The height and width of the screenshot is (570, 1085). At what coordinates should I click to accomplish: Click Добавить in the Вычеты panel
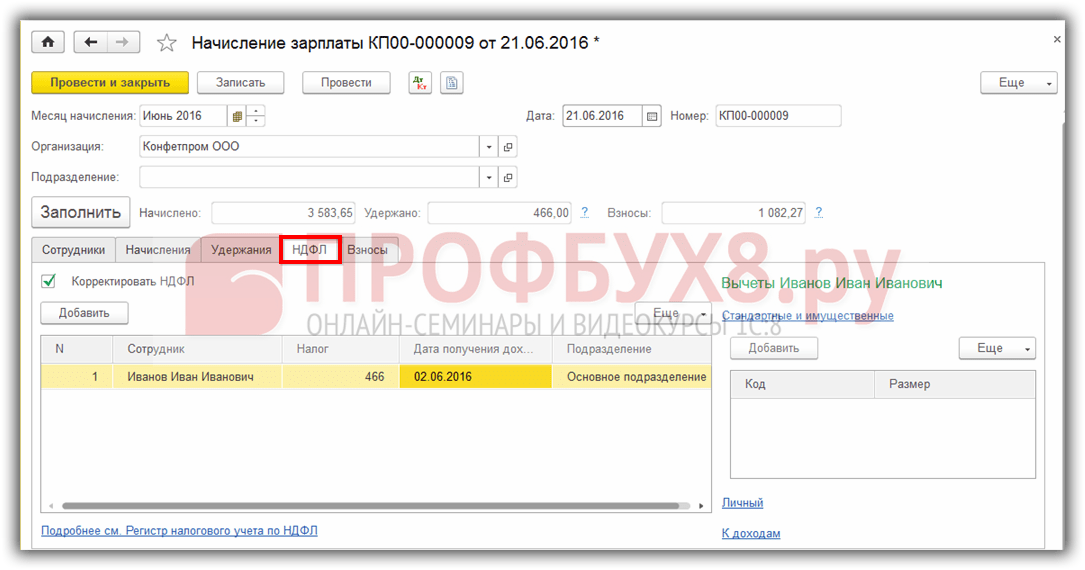[774, 348]
